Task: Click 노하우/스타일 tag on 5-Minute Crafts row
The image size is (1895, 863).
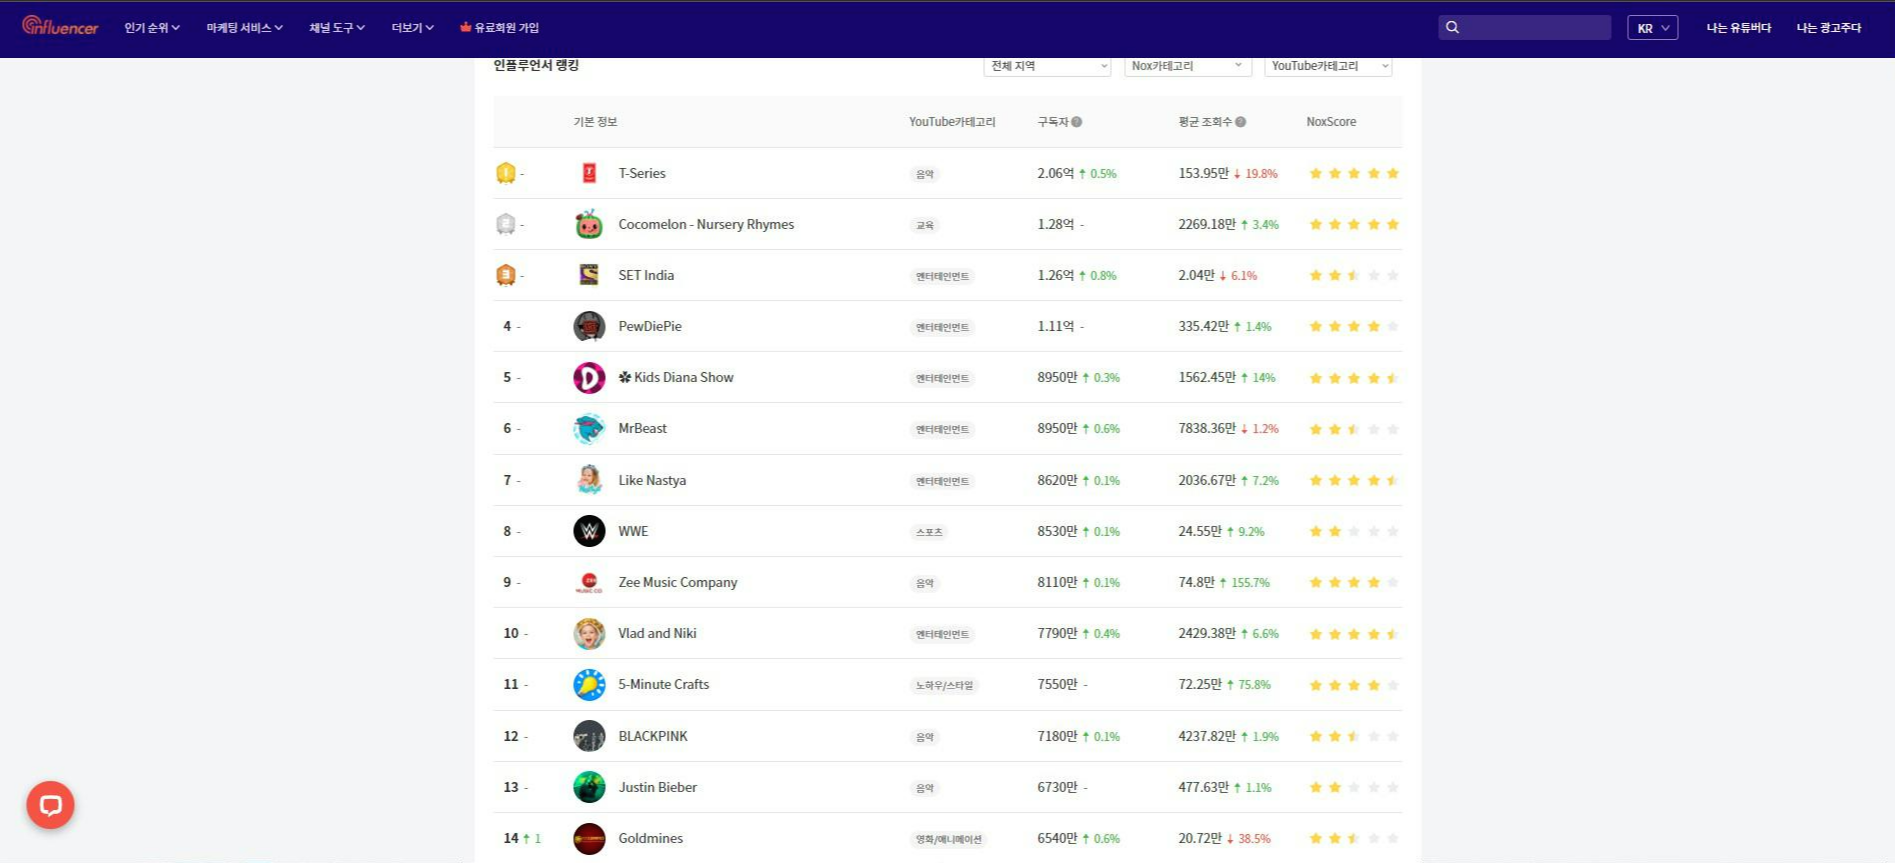Action: [945, 685]
